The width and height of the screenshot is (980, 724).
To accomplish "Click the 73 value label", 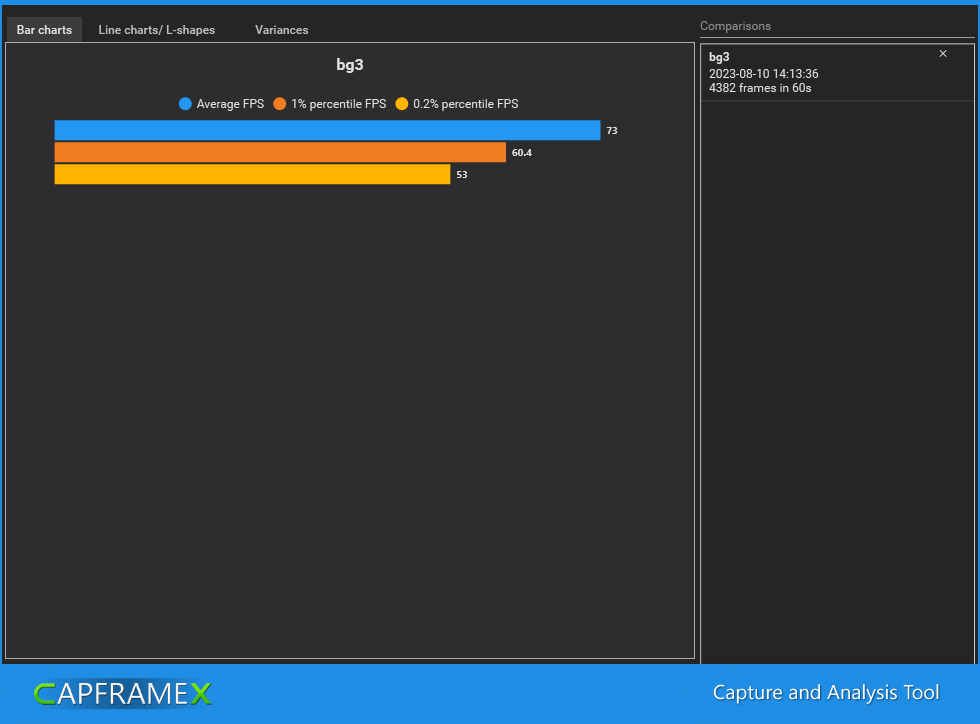I will coord(612,131).
